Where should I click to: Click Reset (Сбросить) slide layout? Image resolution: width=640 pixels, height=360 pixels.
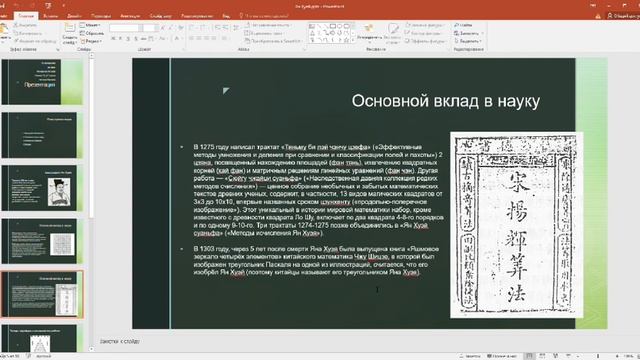tap(92, 33)
